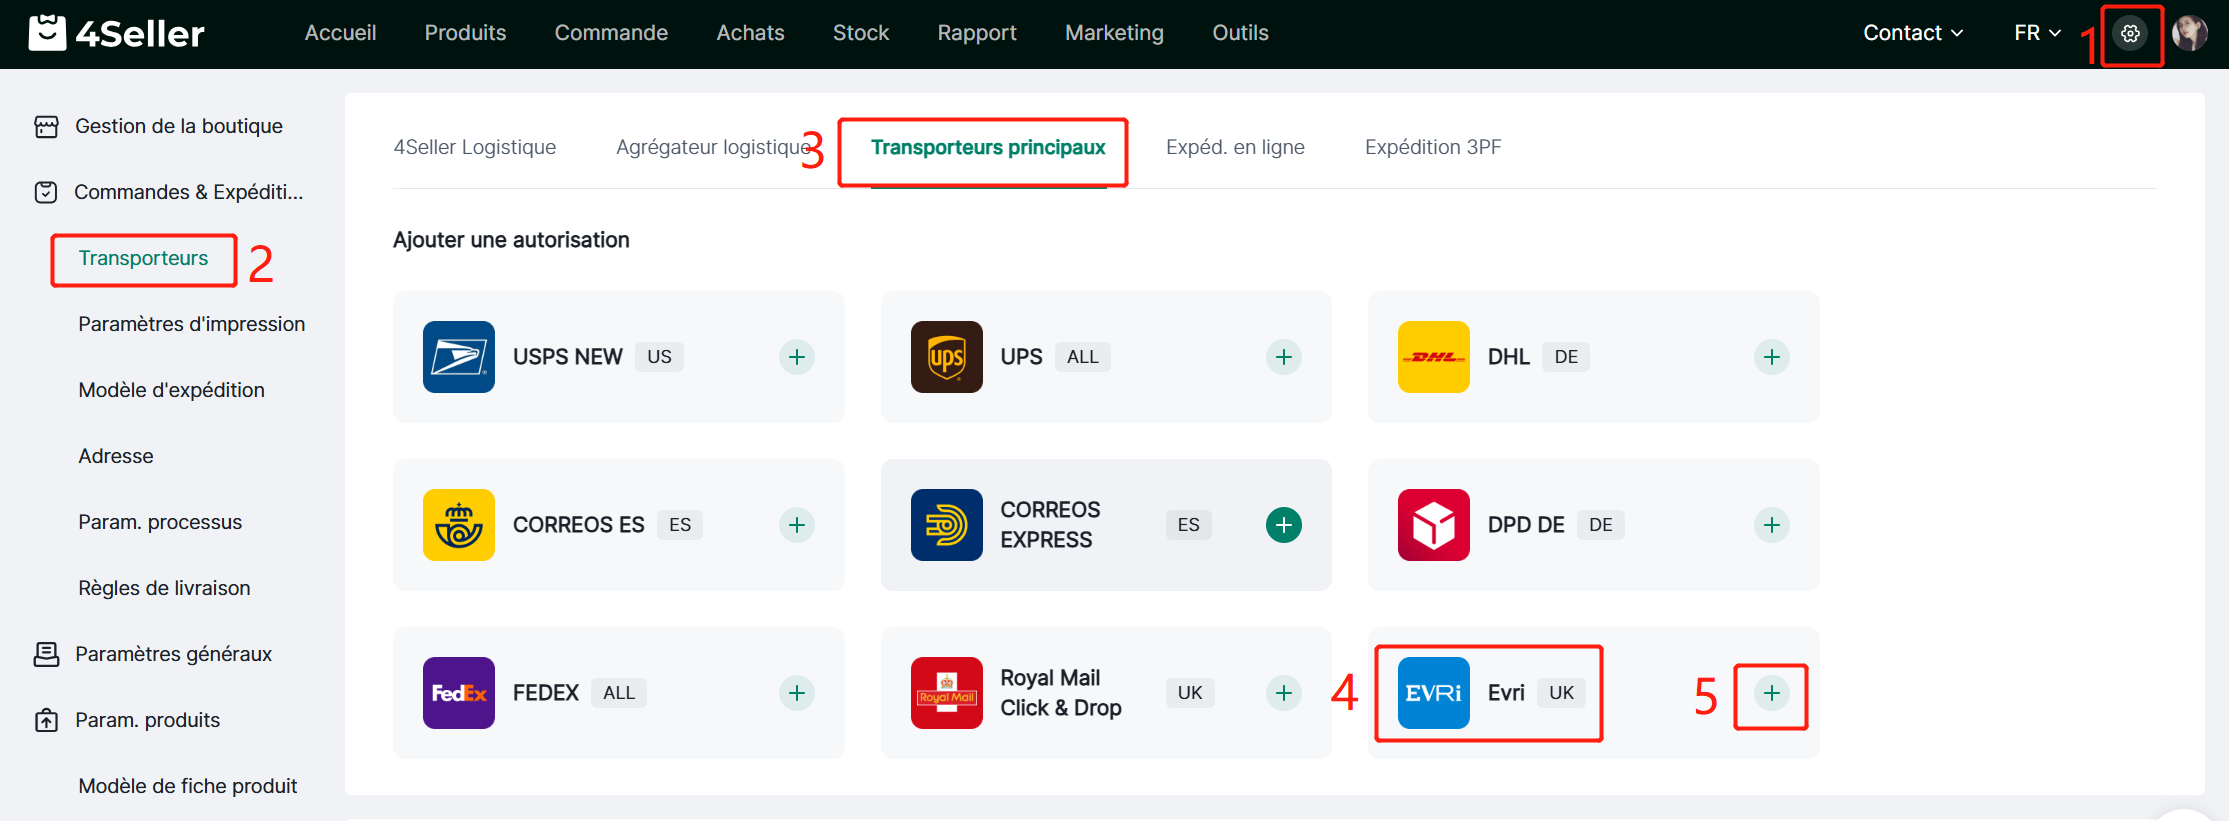This screenshot has width=2229, height=821.
Task: Open the Commande menu
Action: click(611, 33)
